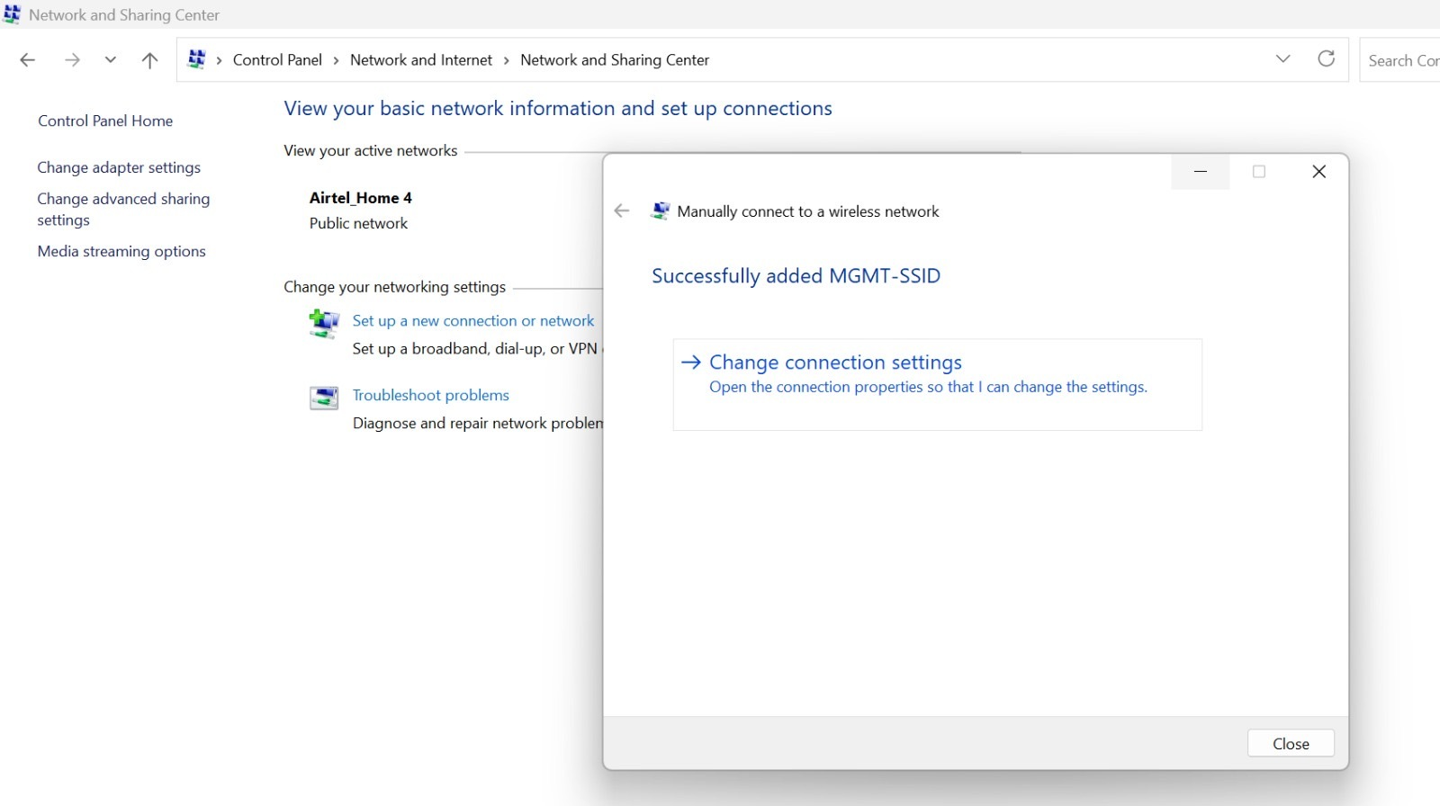Click the Network and Internet breadcrumb
Screen dimensions: 1440x806
click(x=421, y=60)
